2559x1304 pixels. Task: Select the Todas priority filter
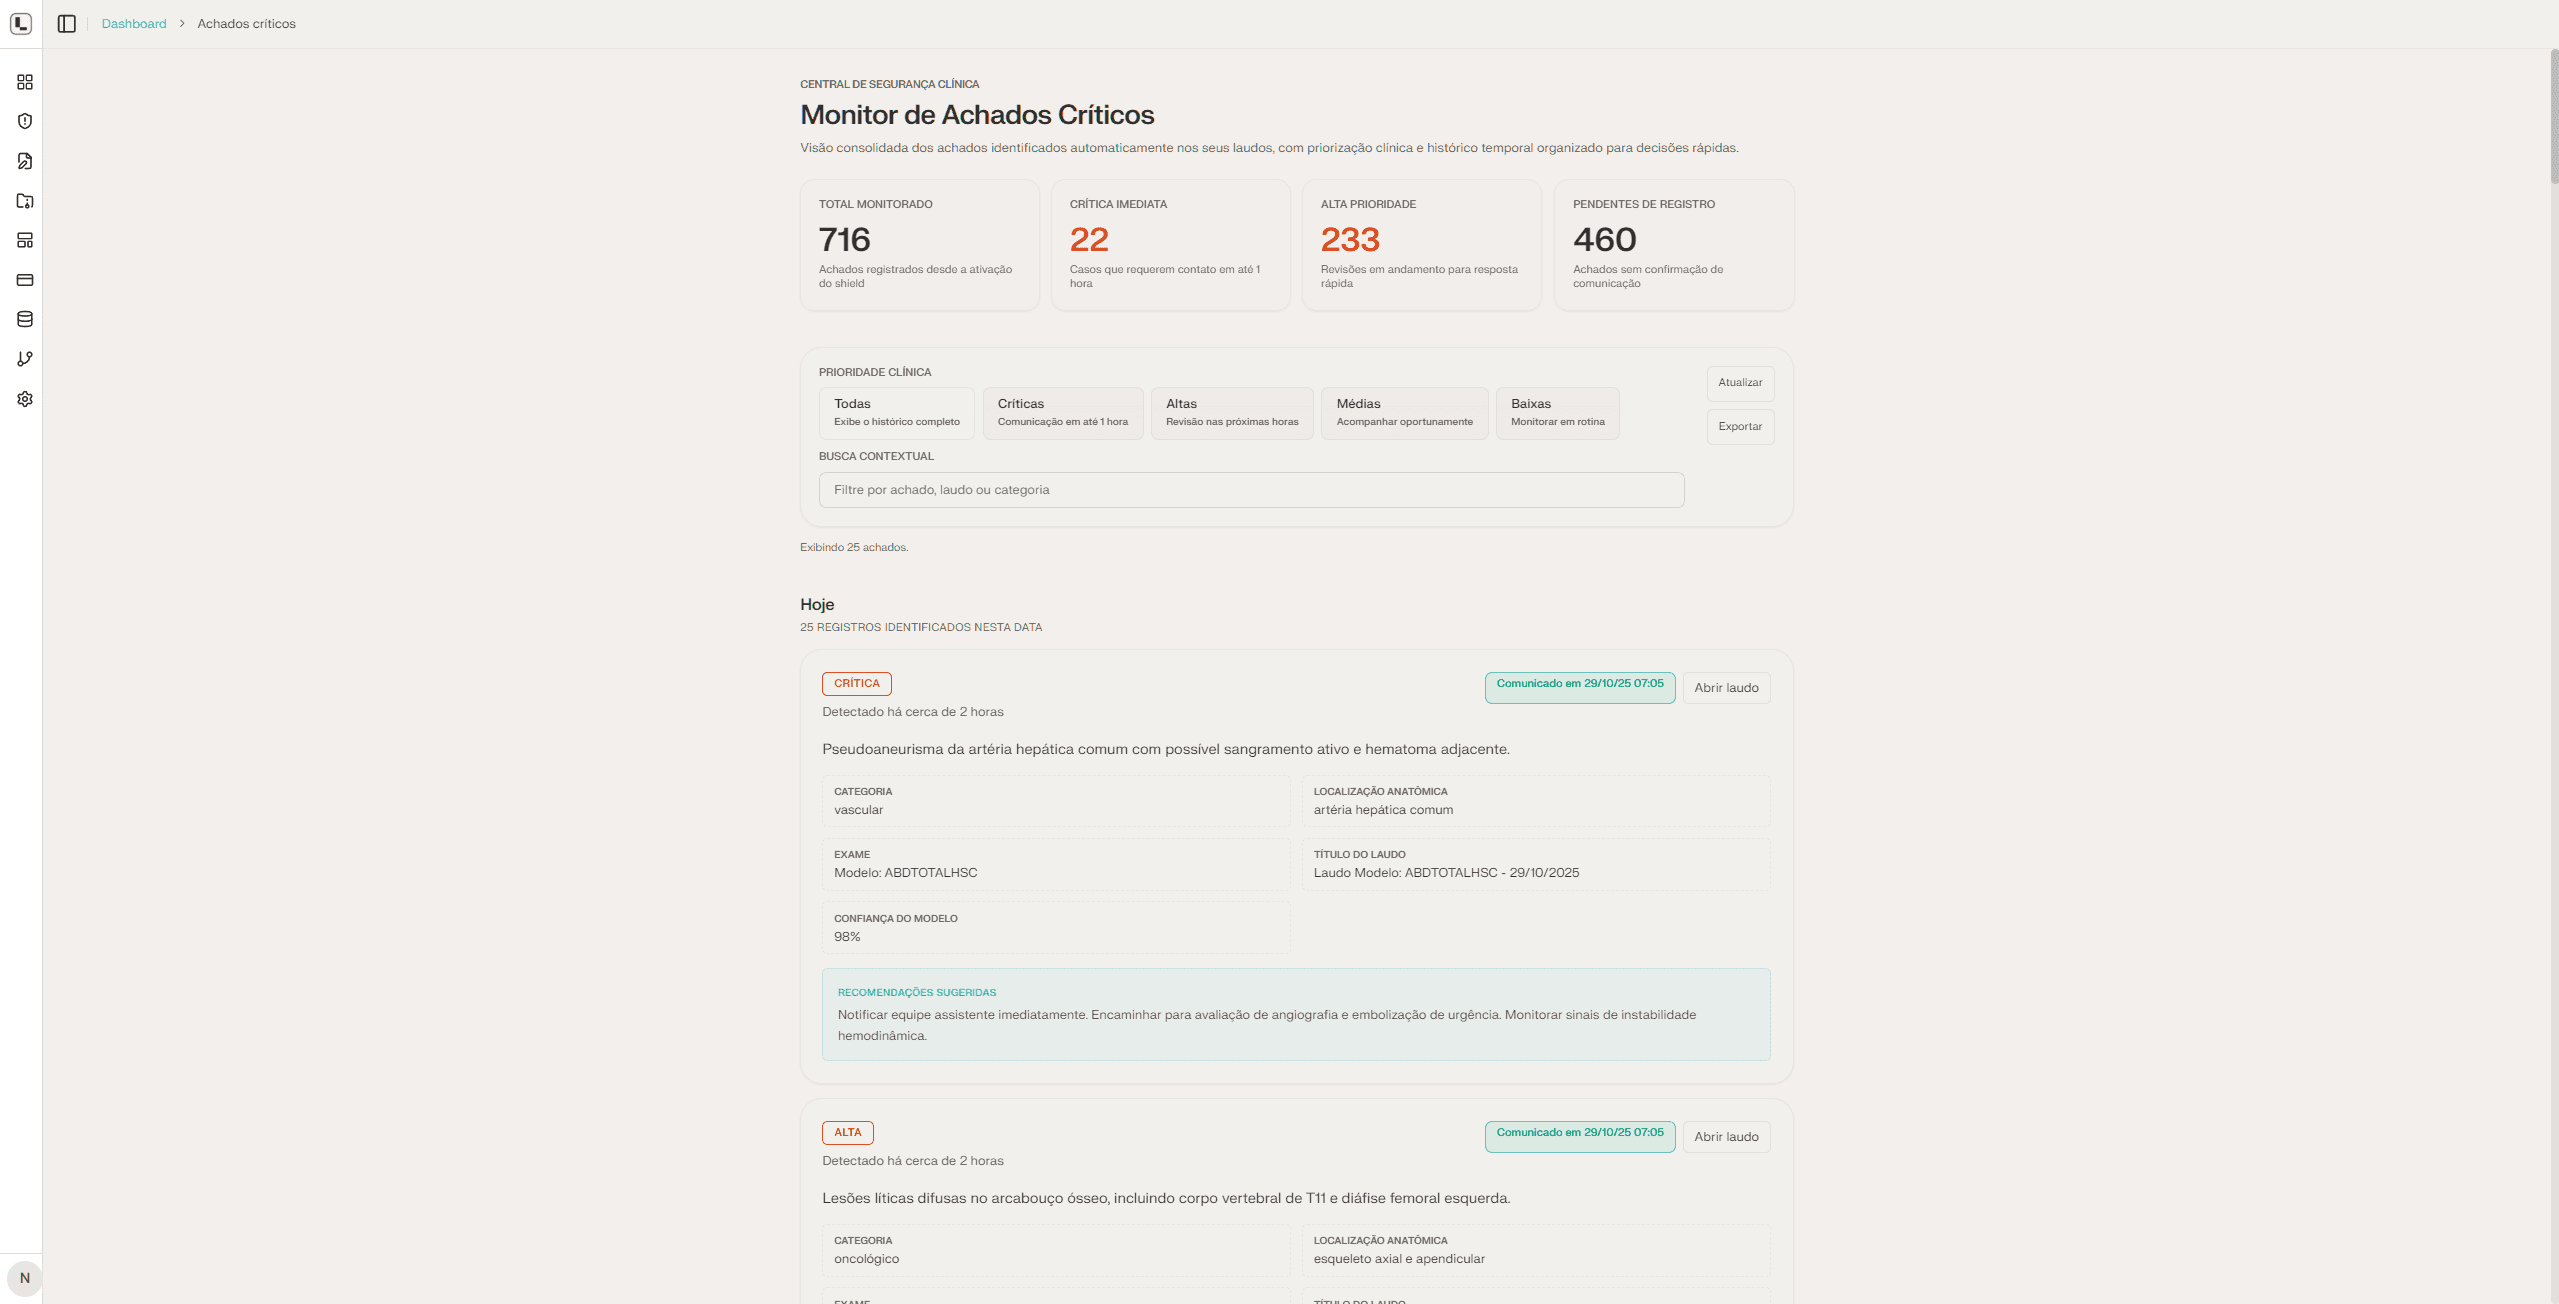click(x=896, y=412)
